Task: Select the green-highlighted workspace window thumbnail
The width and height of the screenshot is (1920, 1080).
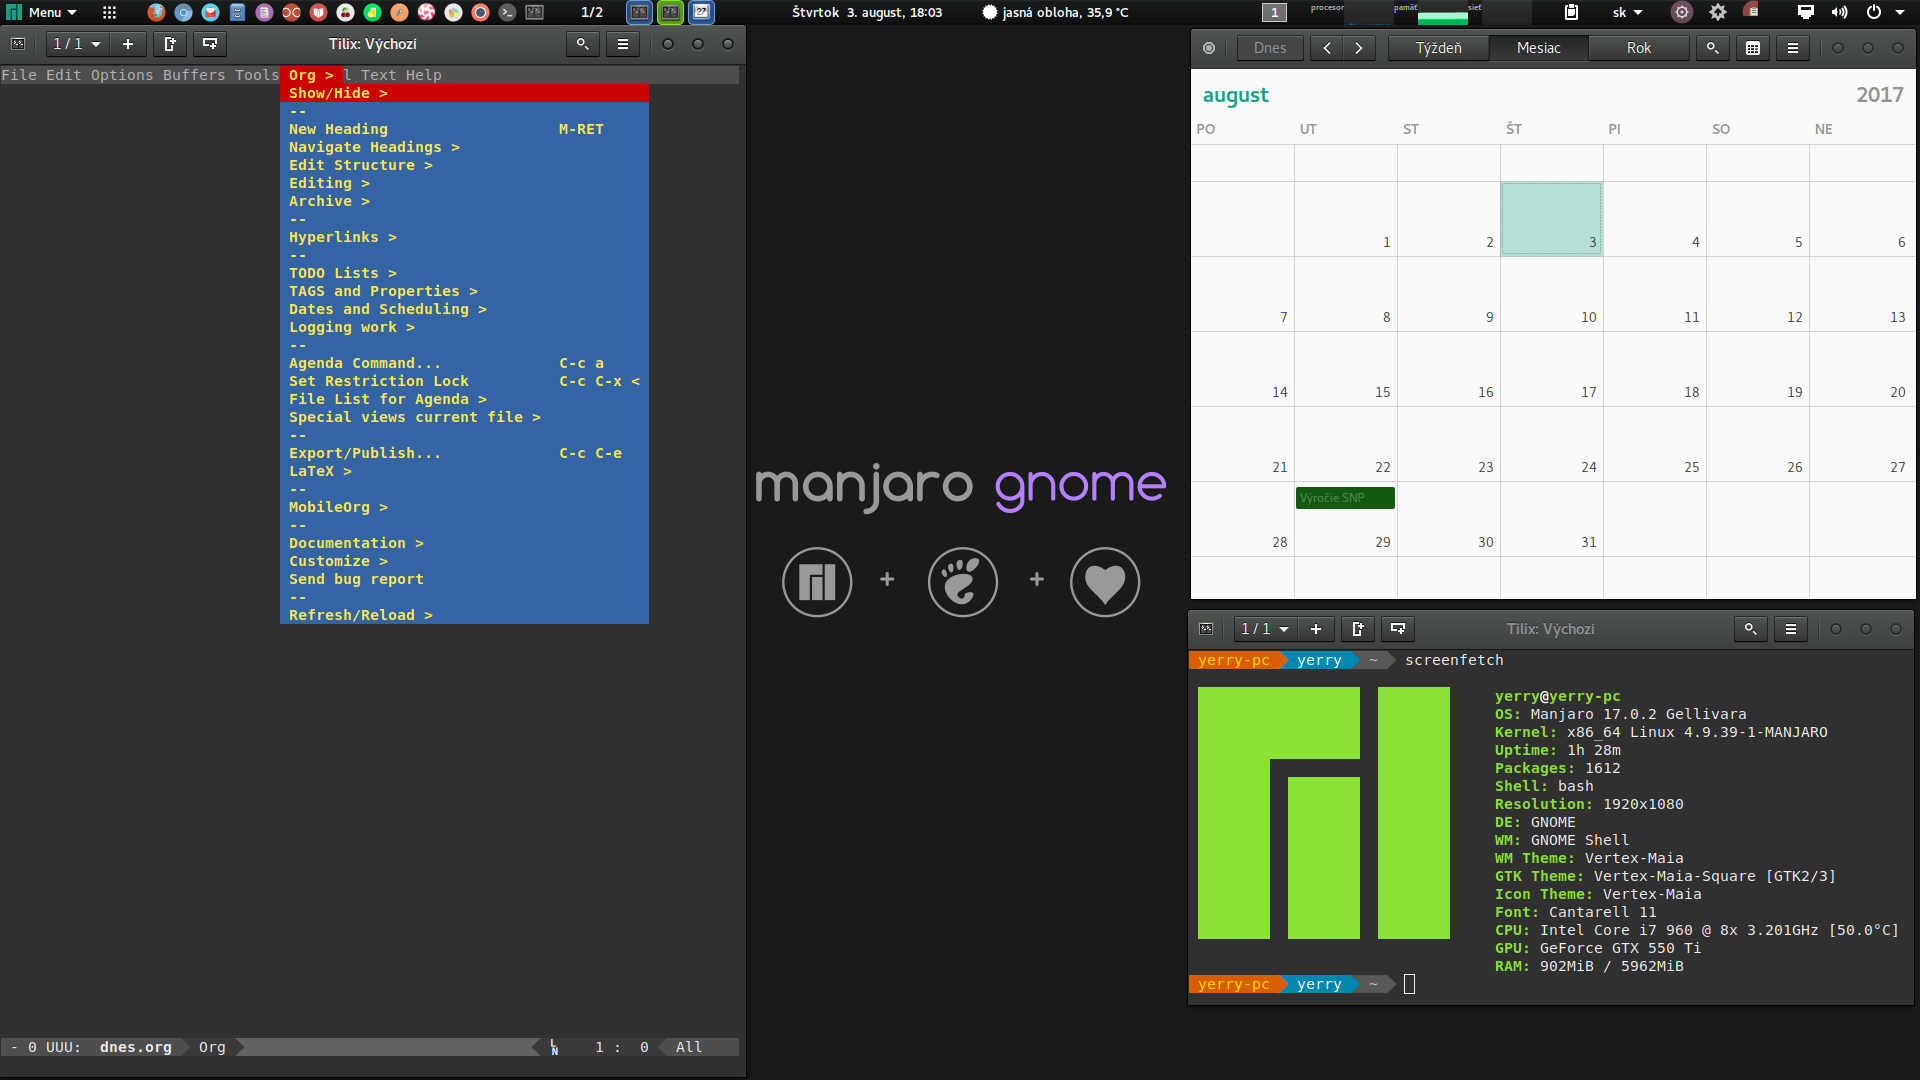Action: click(x=670, y=13)
